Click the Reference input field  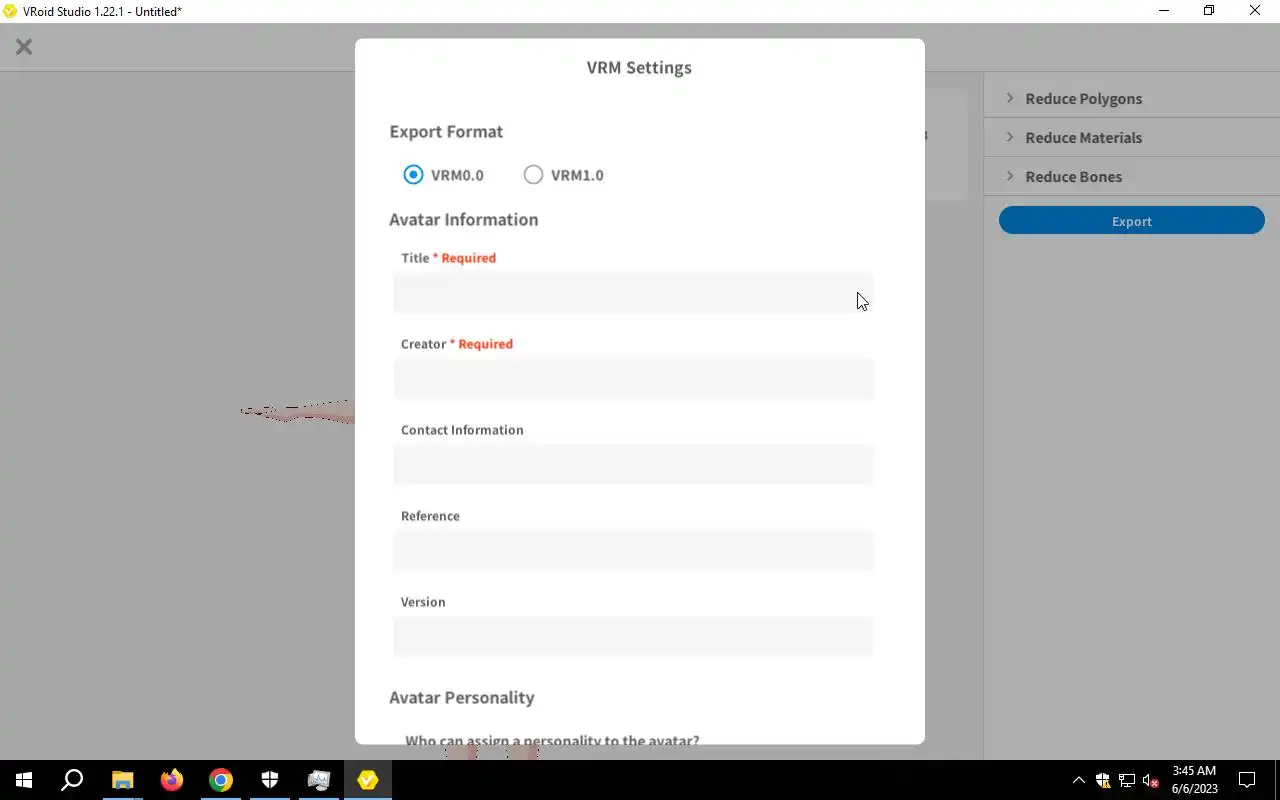pyautogui.click(x=633, y=551)
